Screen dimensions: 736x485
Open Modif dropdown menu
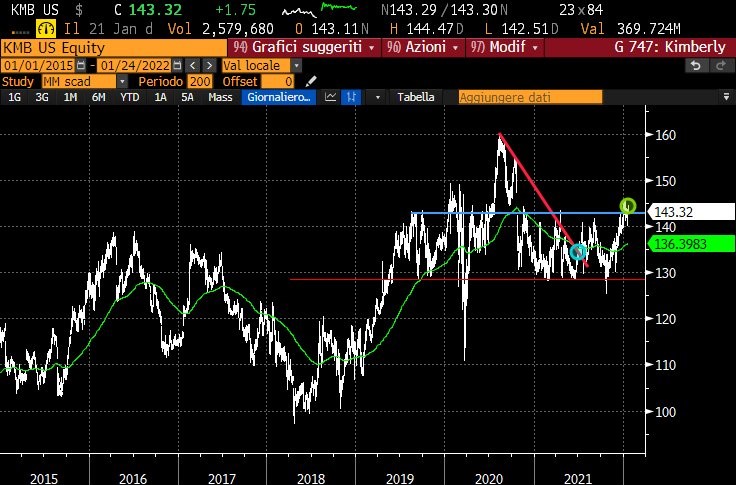click(505, 47)
